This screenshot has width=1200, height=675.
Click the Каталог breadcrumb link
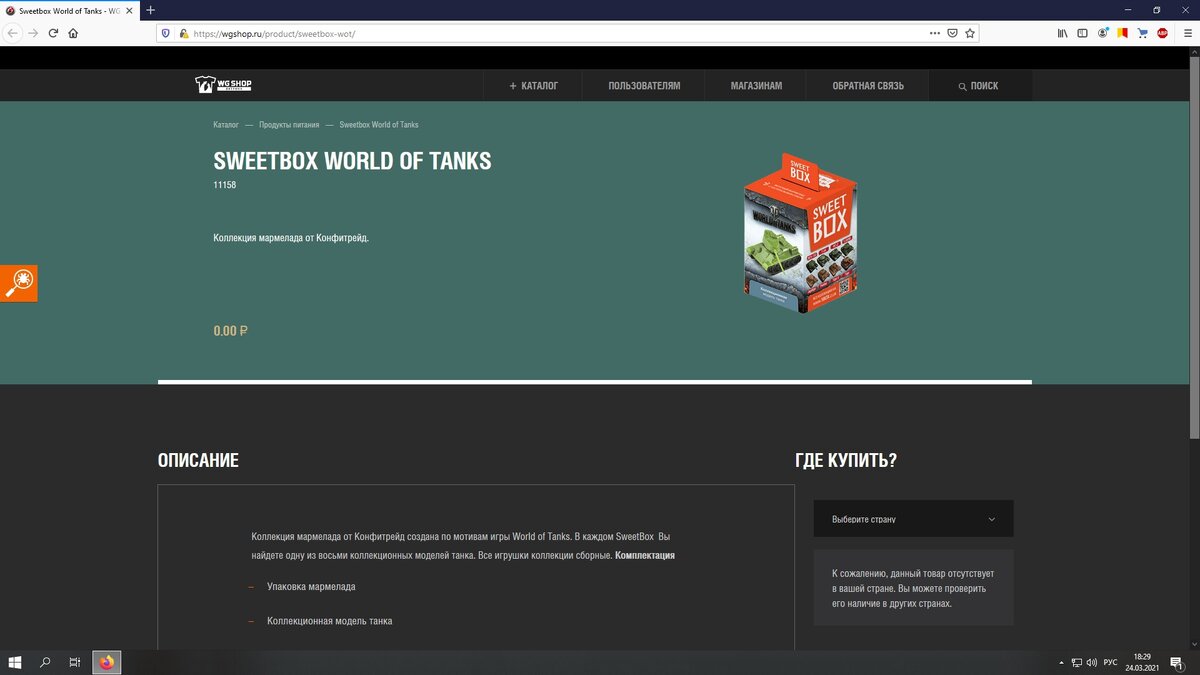coord(226,125)
